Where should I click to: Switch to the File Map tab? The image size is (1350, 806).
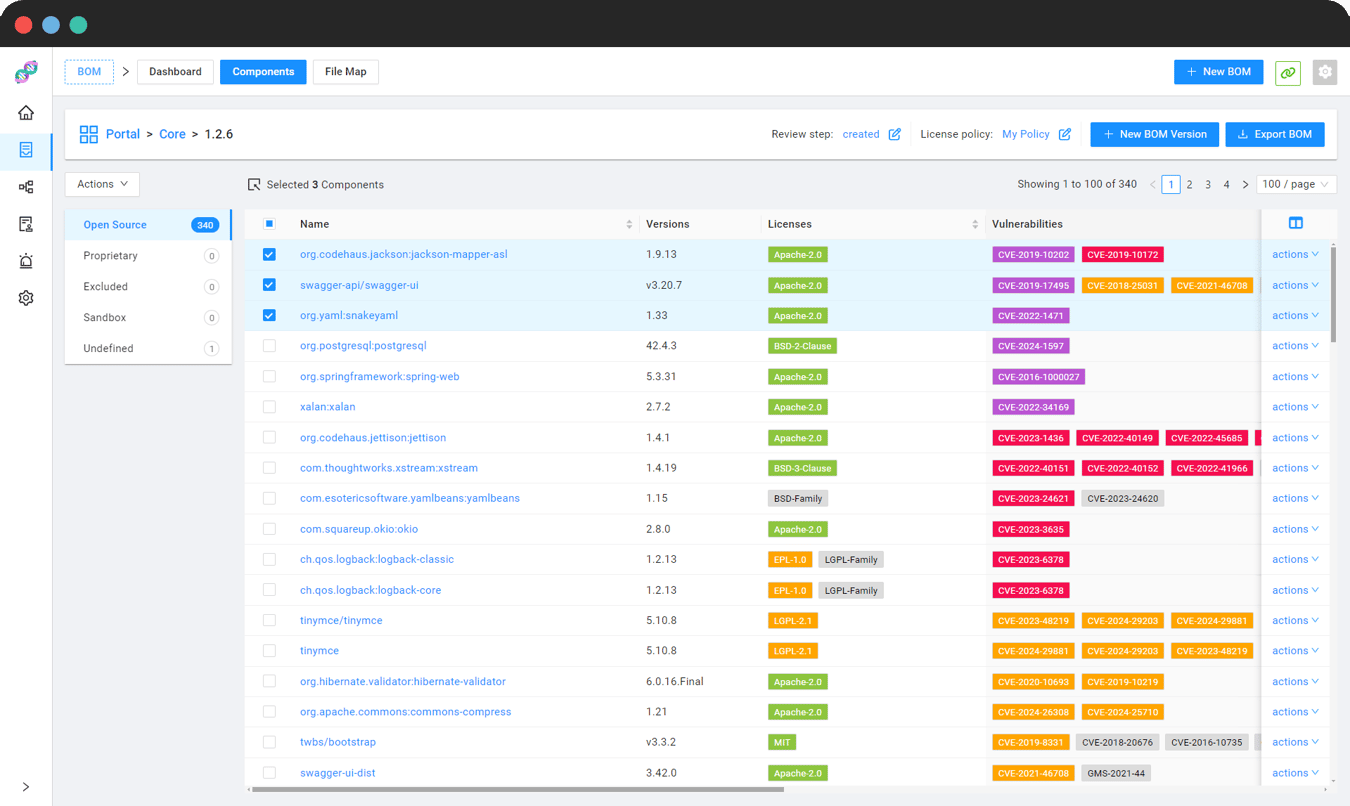tap(345, 71)
